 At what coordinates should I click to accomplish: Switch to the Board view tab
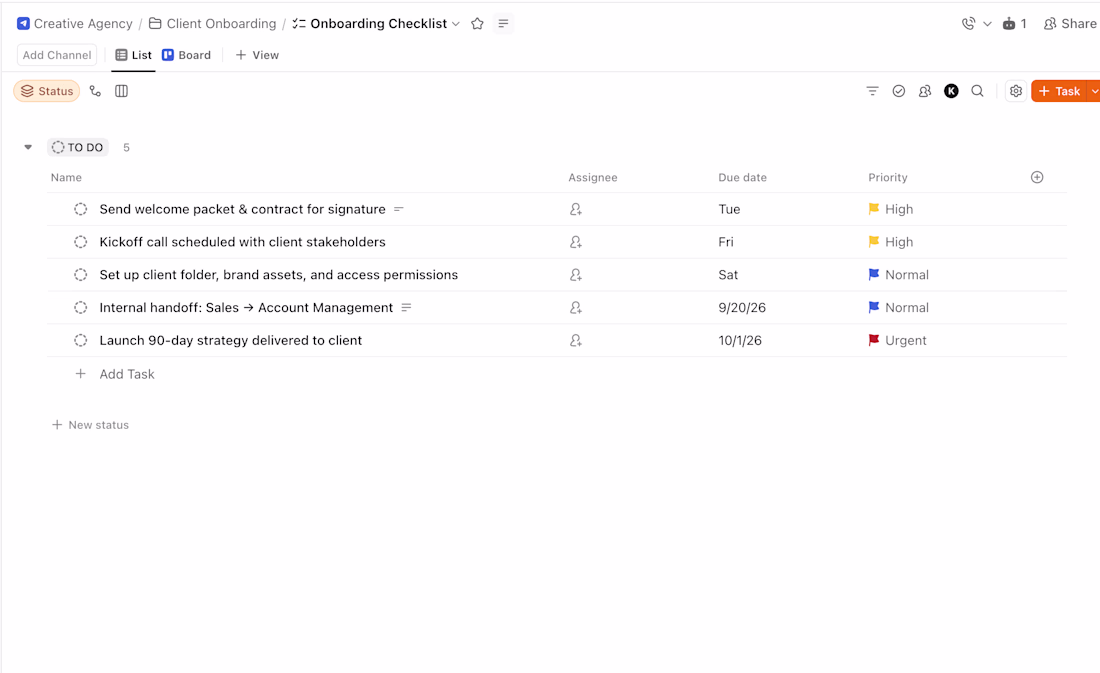187,55
